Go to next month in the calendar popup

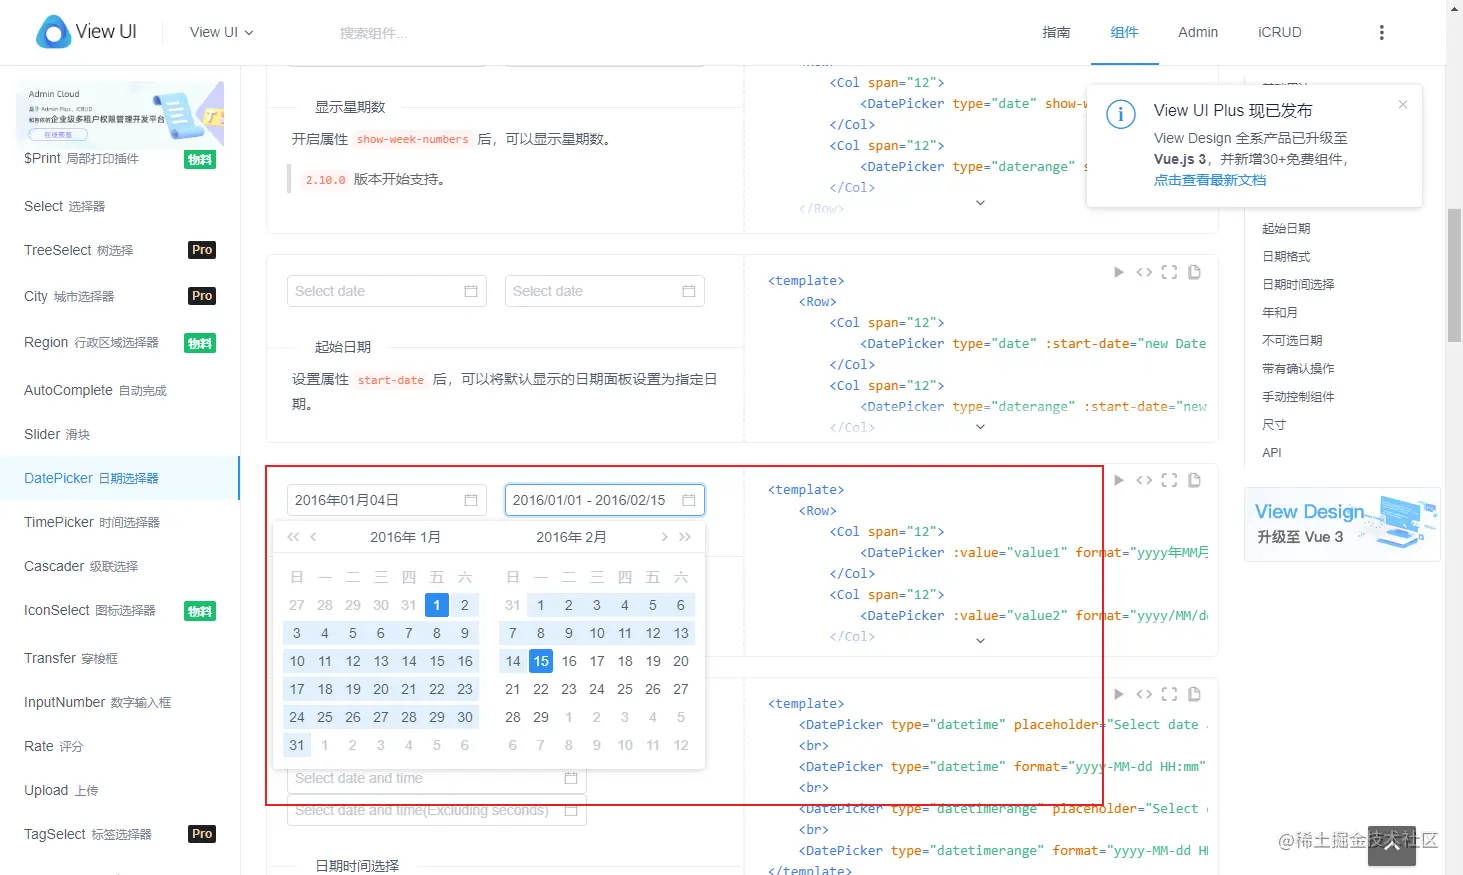[x=664, y=537]
